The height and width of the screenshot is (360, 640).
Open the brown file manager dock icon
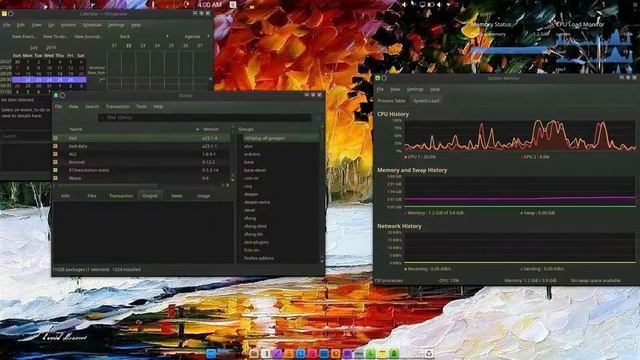pyautogui.click(x=254, y=353)
